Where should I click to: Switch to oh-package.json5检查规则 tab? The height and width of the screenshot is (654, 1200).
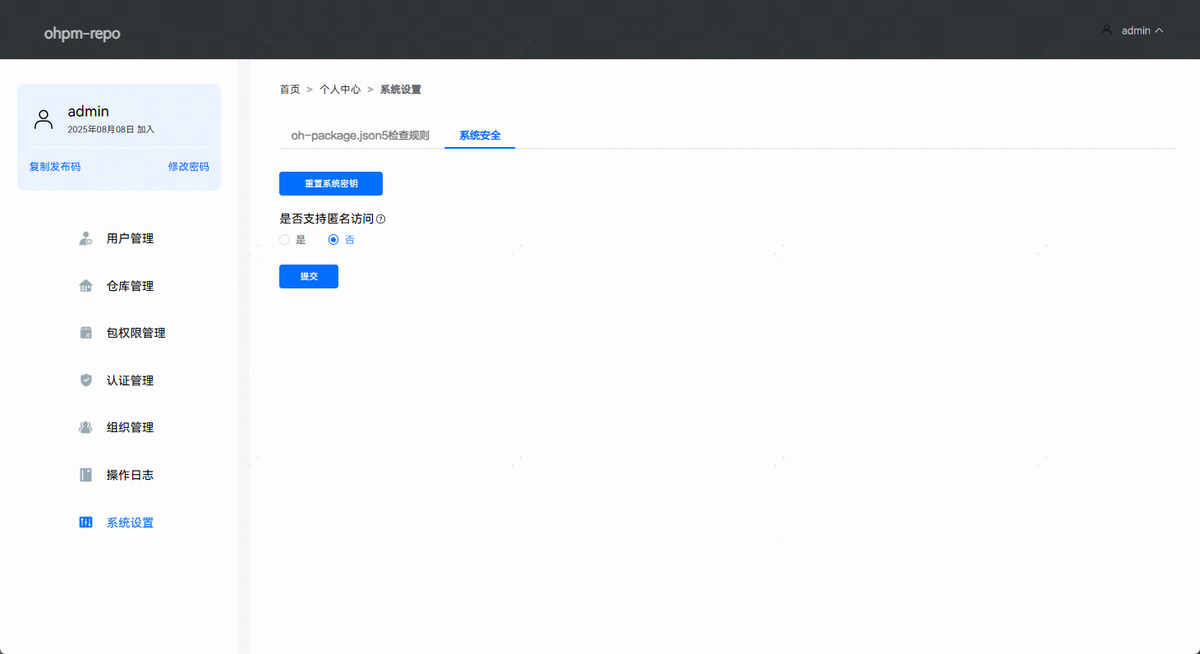point(360,135)
